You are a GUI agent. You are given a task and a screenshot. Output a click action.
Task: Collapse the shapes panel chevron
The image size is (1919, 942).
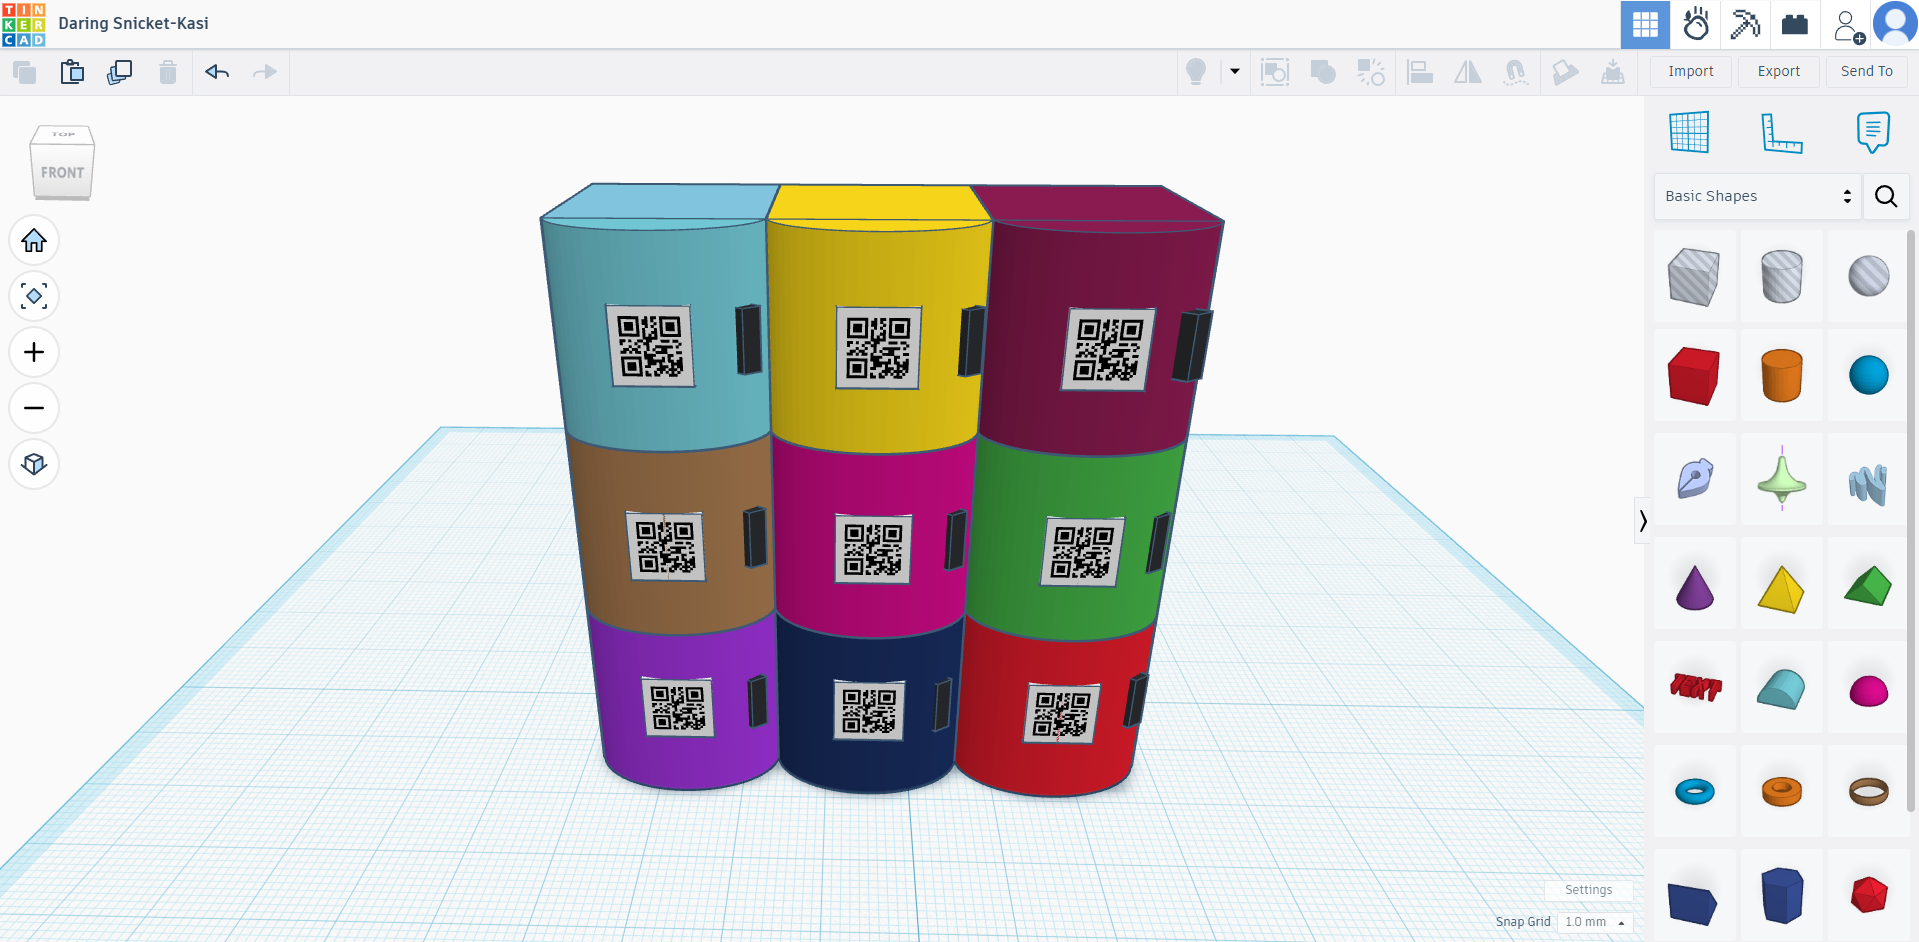pos(1642,520)
